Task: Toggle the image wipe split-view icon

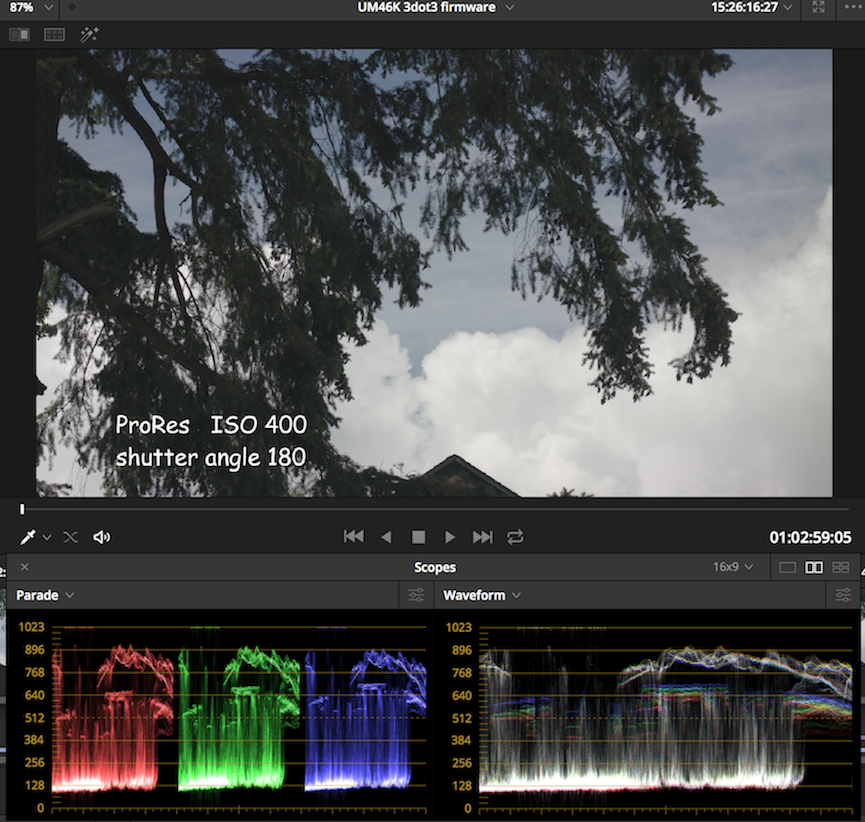Action: coord(19,35)
